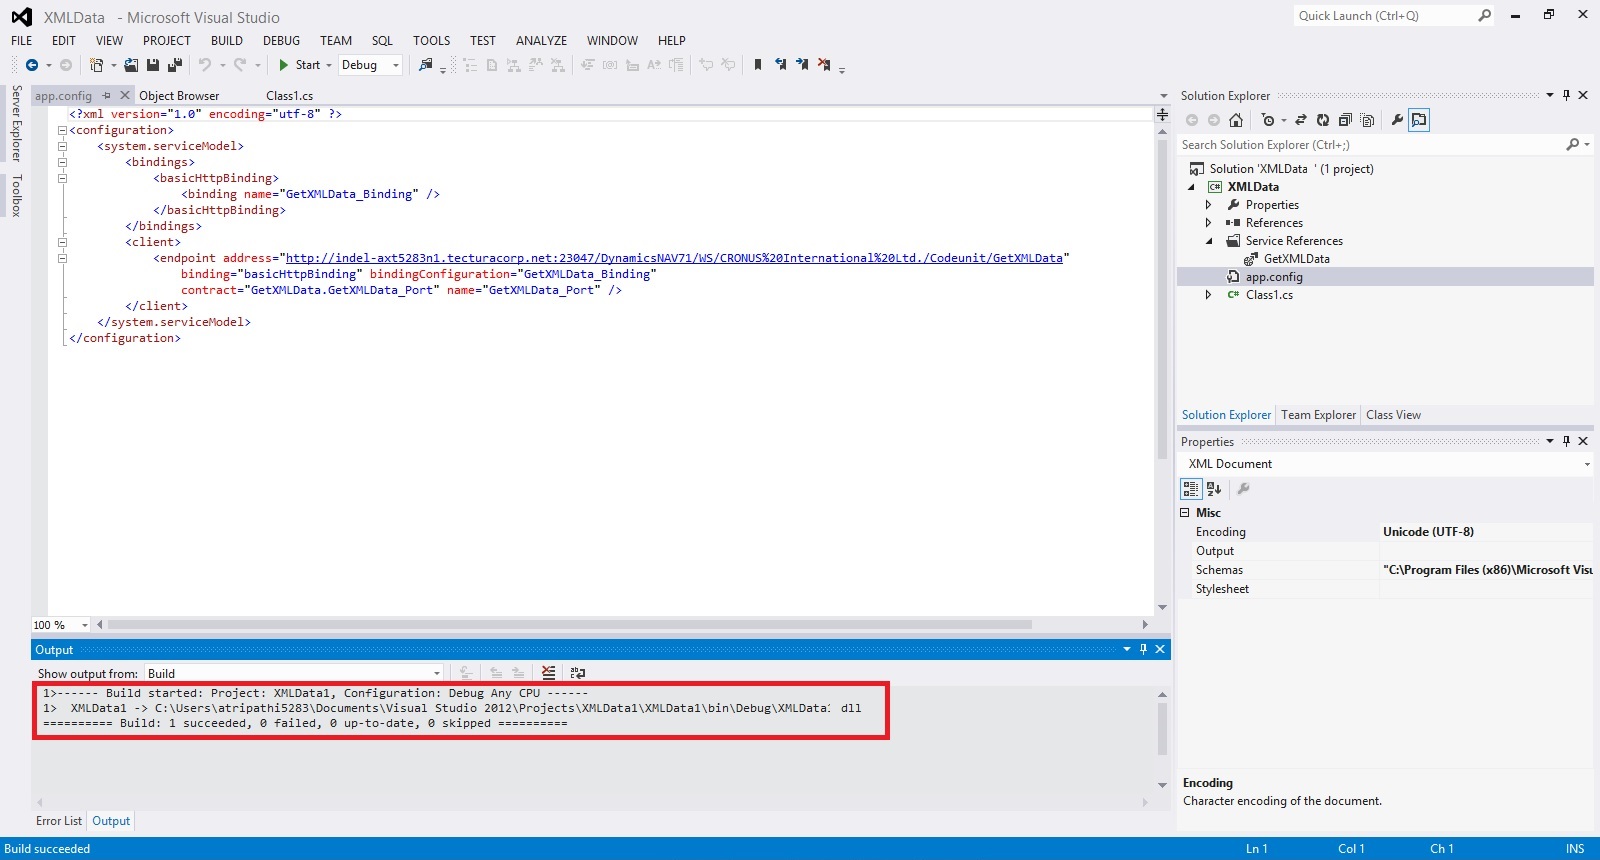Image resolution: width=1600 pixels, height=860 pixels.
Task: Click the Property Pages wrench in Properties panel
Action: click(1243, 489)
